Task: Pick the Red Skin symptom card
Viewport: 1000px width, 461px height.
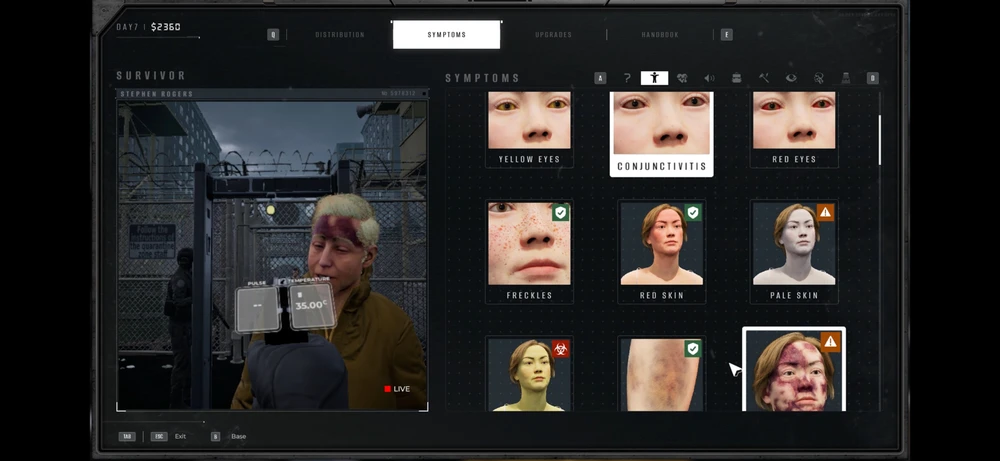Action: point(661,250)
